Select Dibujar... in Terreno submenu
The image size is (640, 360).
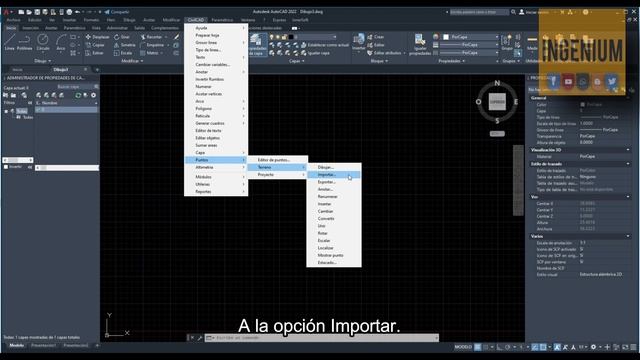pyautogui.click(x=333, y=167)
